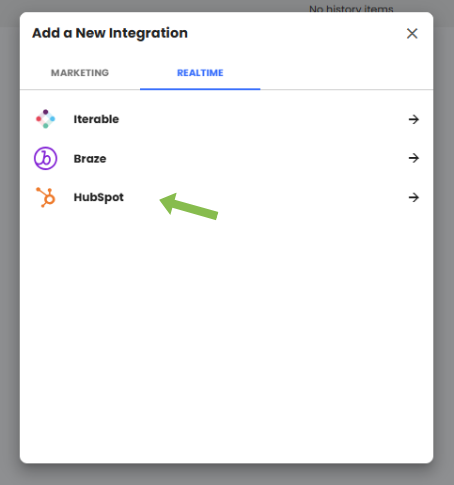Choose the Iterable row in the list
This screenshot has height=485, width=454.
coord(227,119)
